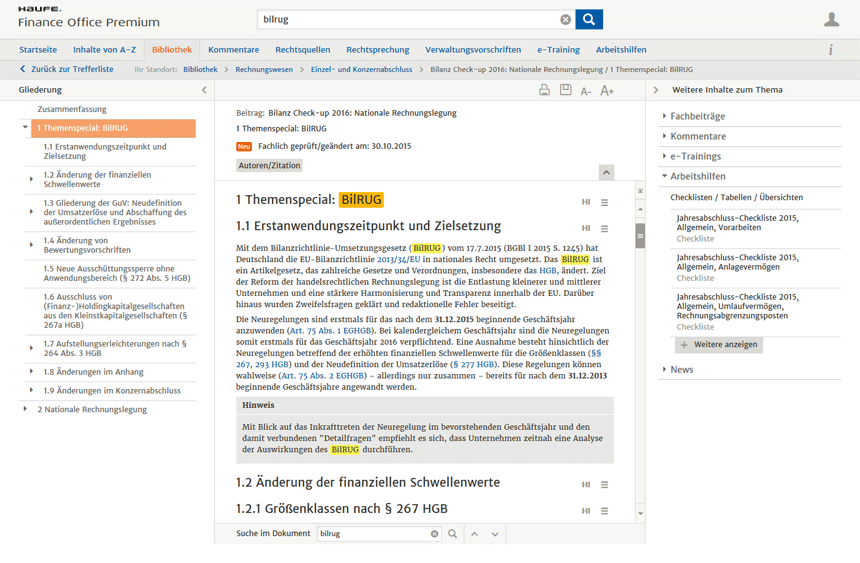The height and width of the screenshot is (563, 860).
Task: Jump to next match in document search
Action: (x=495, y=534)
